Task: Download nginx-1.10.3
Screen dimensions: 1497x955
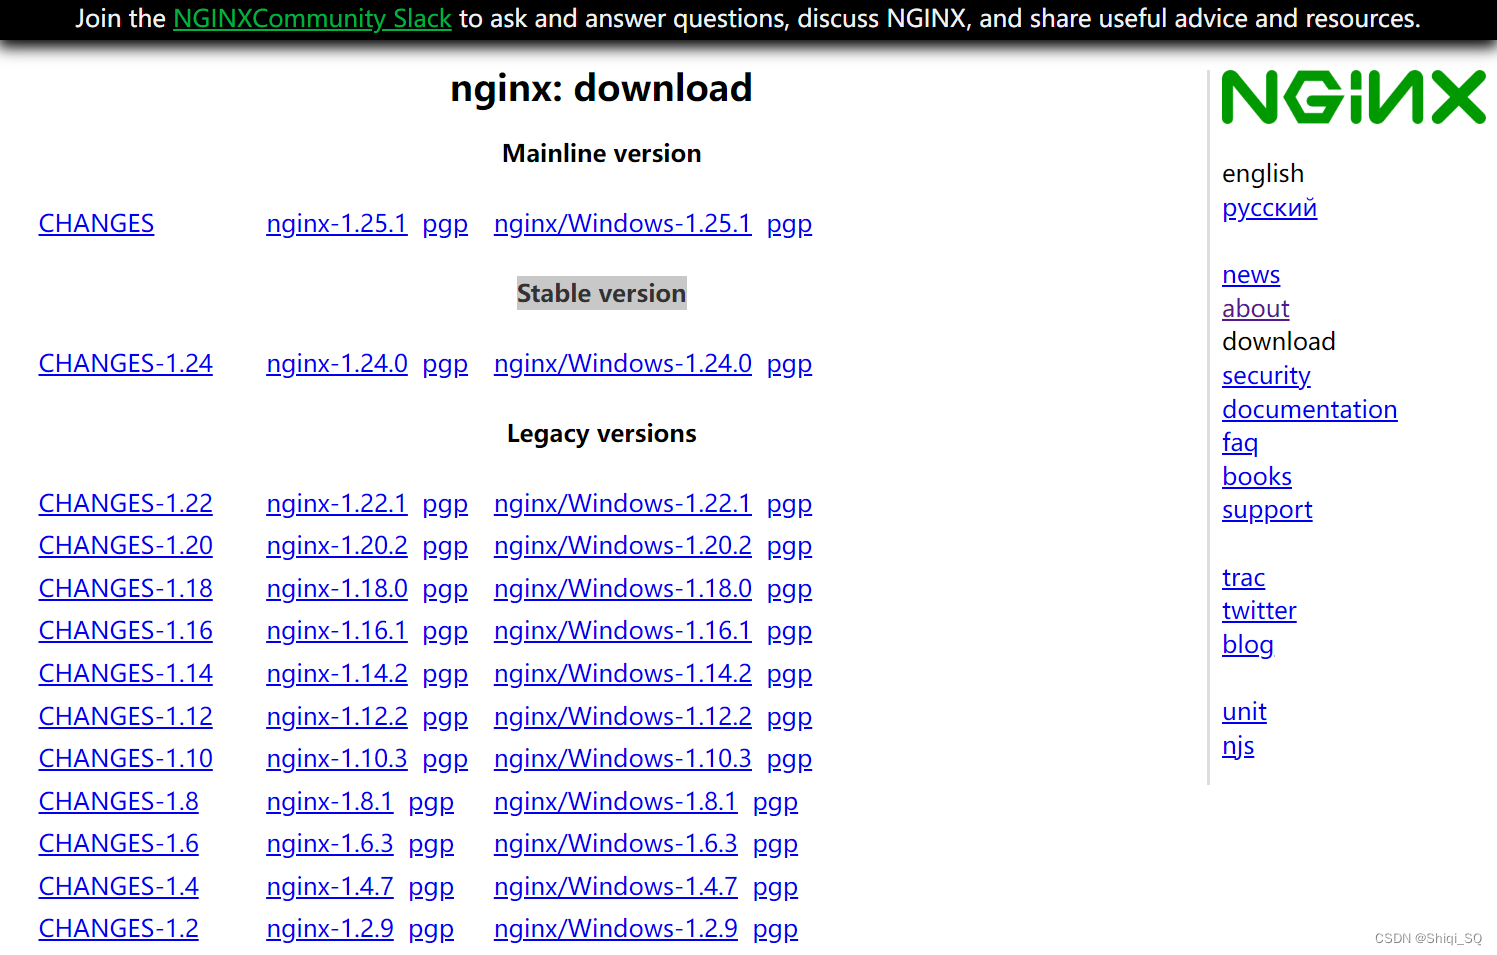Action: point(337,758)
